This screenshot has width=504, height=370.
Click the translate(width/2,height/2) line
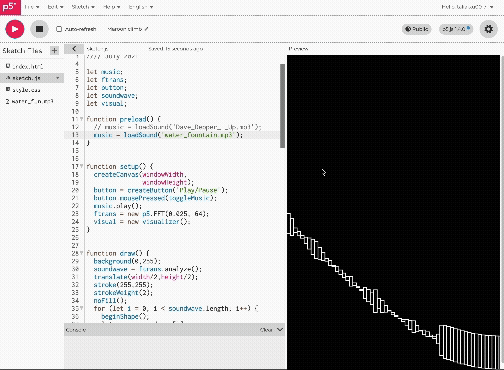point(146,277)
